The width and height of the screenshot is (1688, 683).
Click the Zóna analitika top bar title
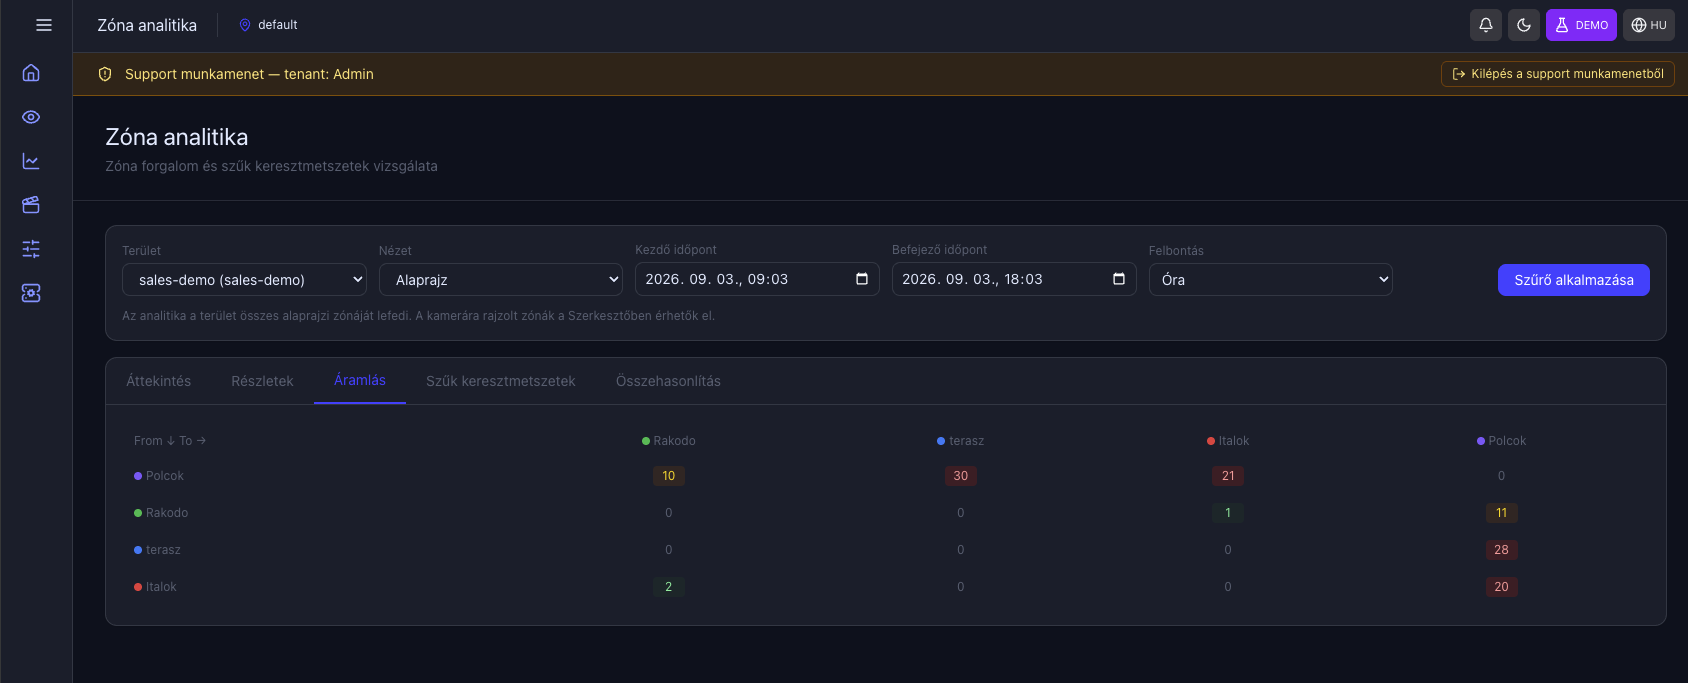[147, 25]
